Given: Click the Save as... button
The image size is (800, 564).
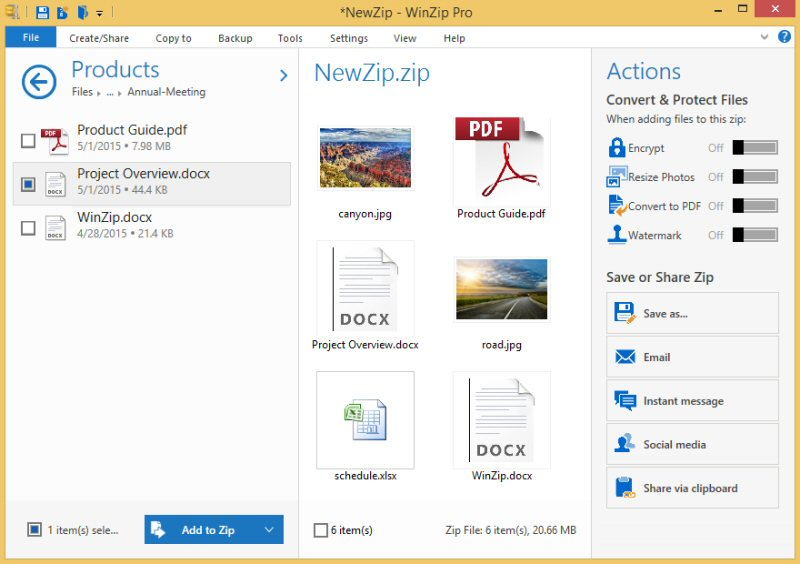Looking at the screenshot, I should (692, 313).
